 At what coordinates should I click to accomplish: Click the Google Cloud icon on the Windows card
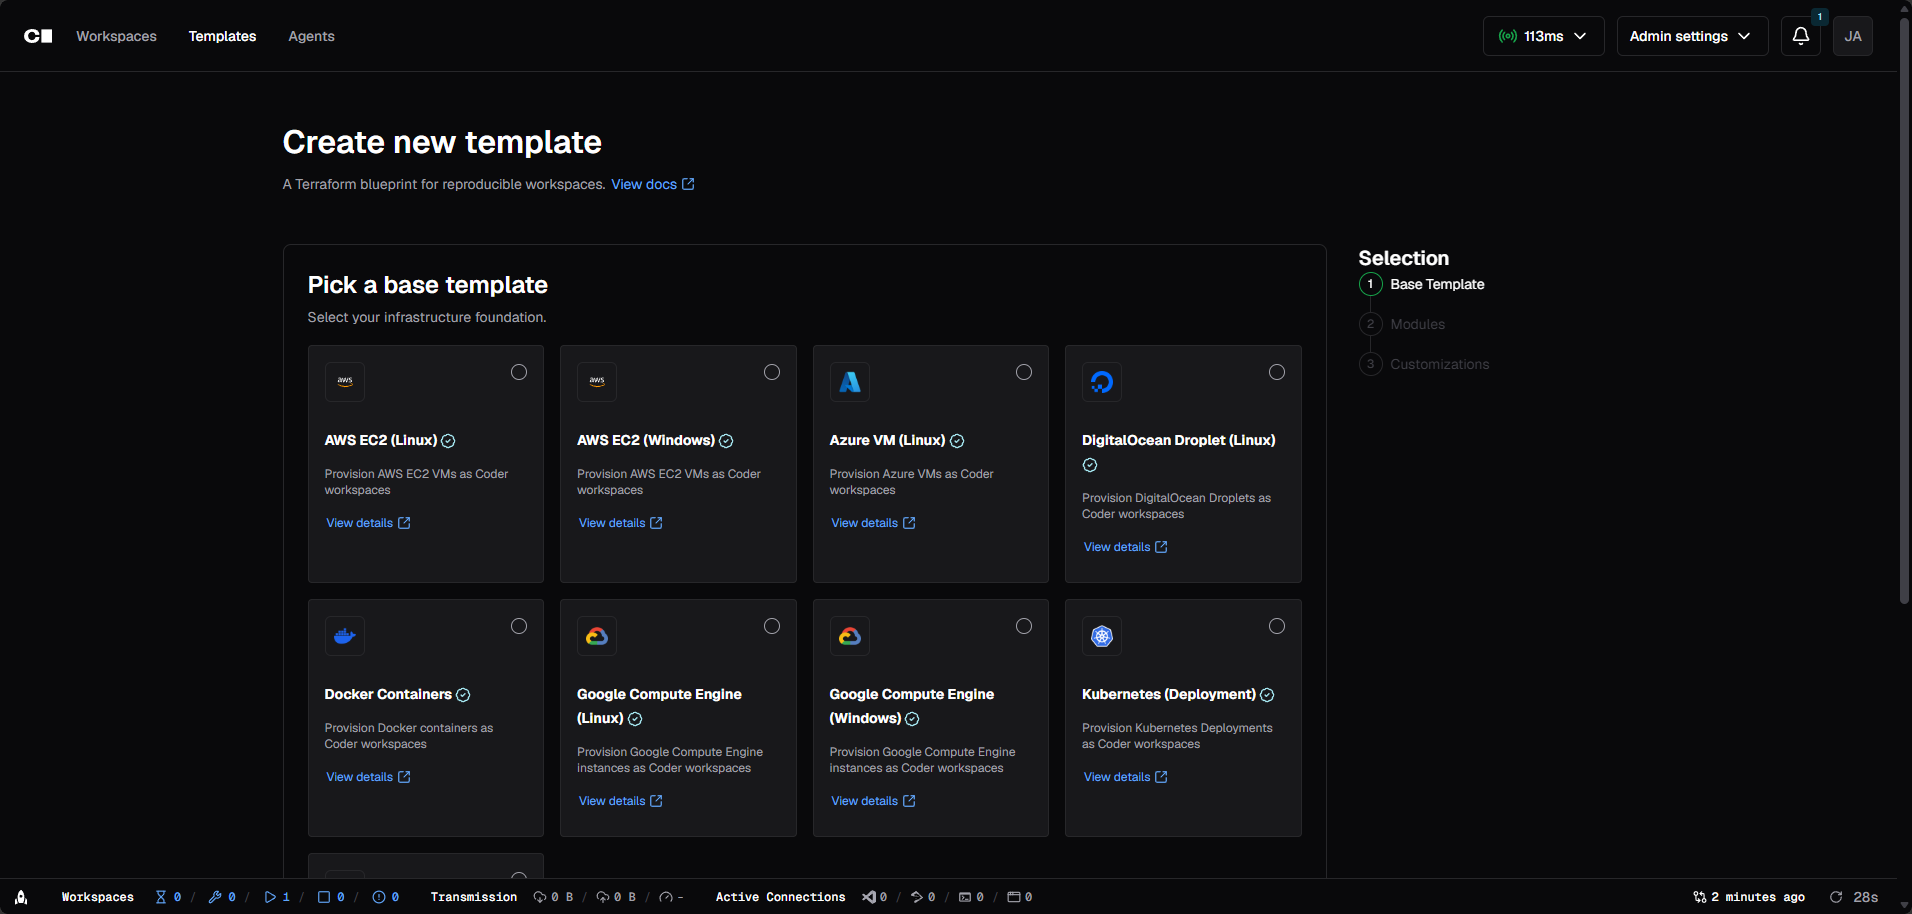click(850, 636)
